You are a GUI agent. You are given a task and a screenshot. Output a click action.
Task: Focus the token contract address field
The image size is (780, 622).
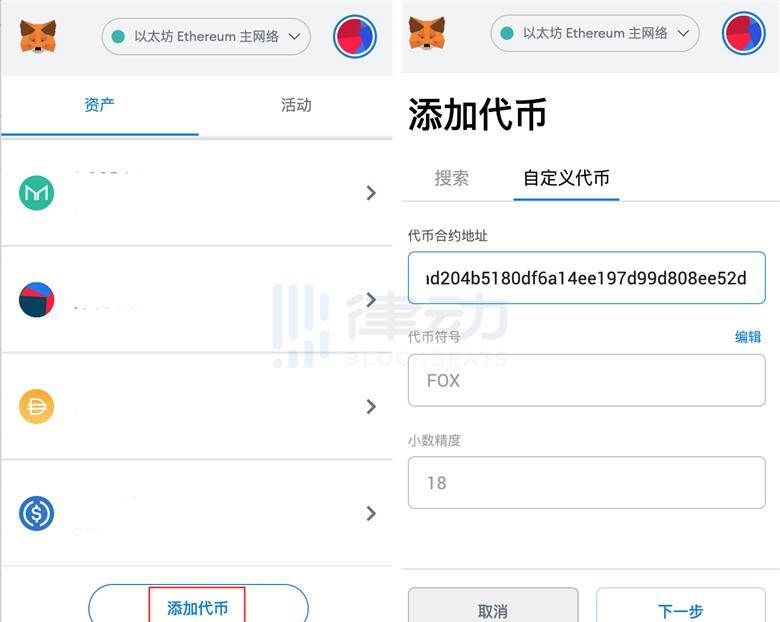click(586, 278)
